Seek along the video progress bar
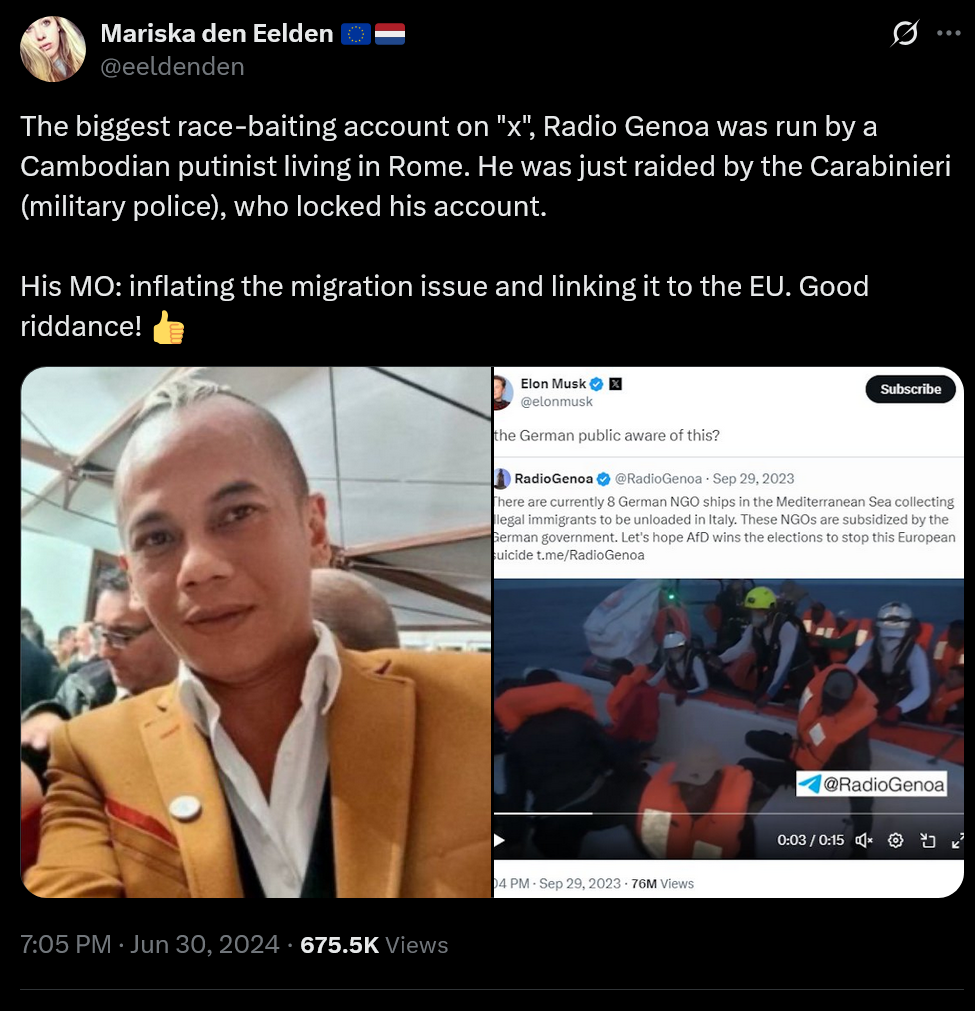This screenshot has width=975, height=1011. pos(729,814)
